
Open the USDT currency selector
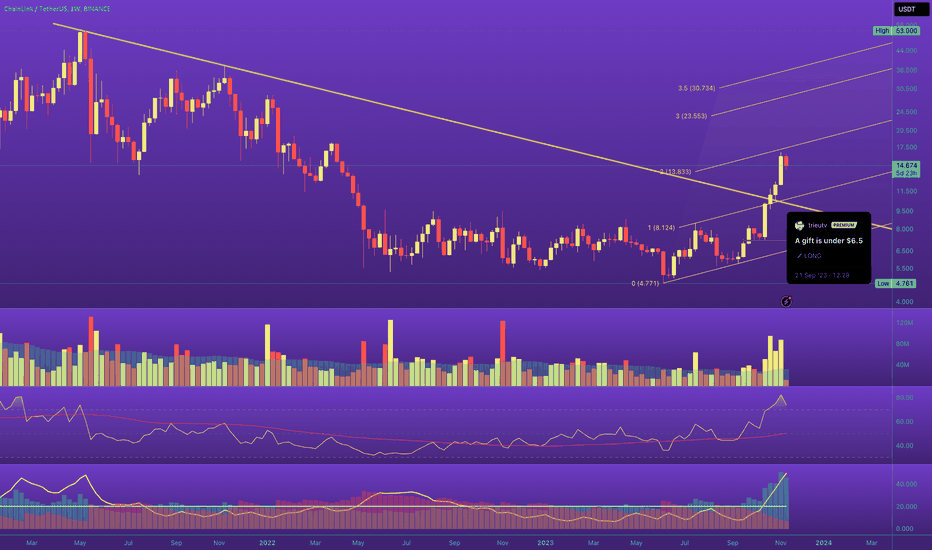pos(911,9)
